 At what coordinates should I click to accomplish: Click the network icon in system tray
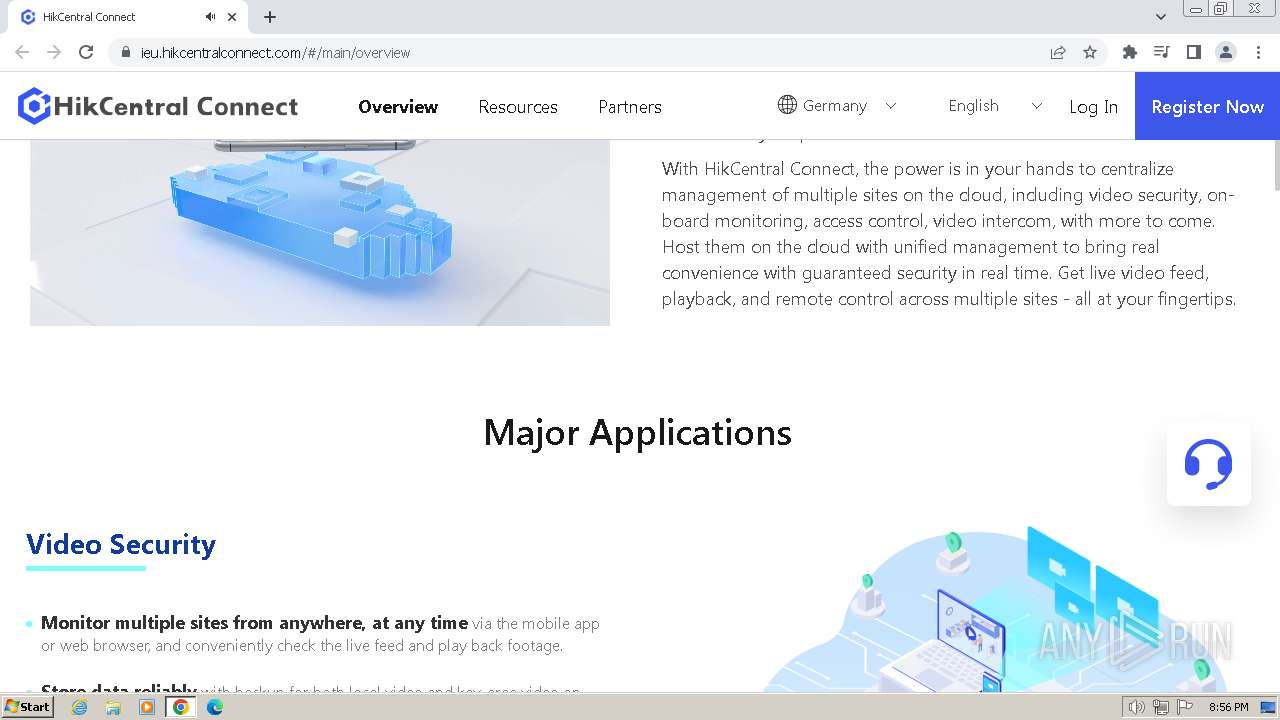[x=1161, y=707]
